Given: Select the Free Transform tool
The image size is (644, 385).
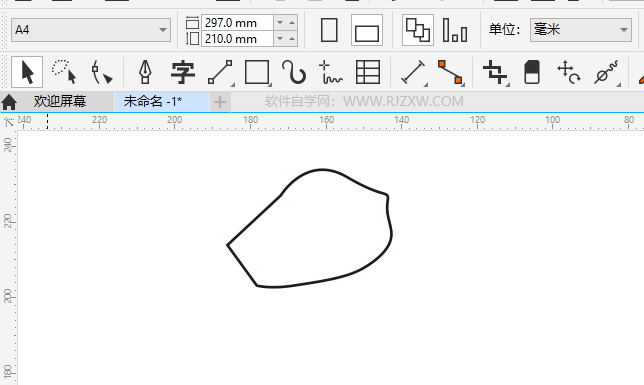Looking at the screenshot, I should coord(568,72).
